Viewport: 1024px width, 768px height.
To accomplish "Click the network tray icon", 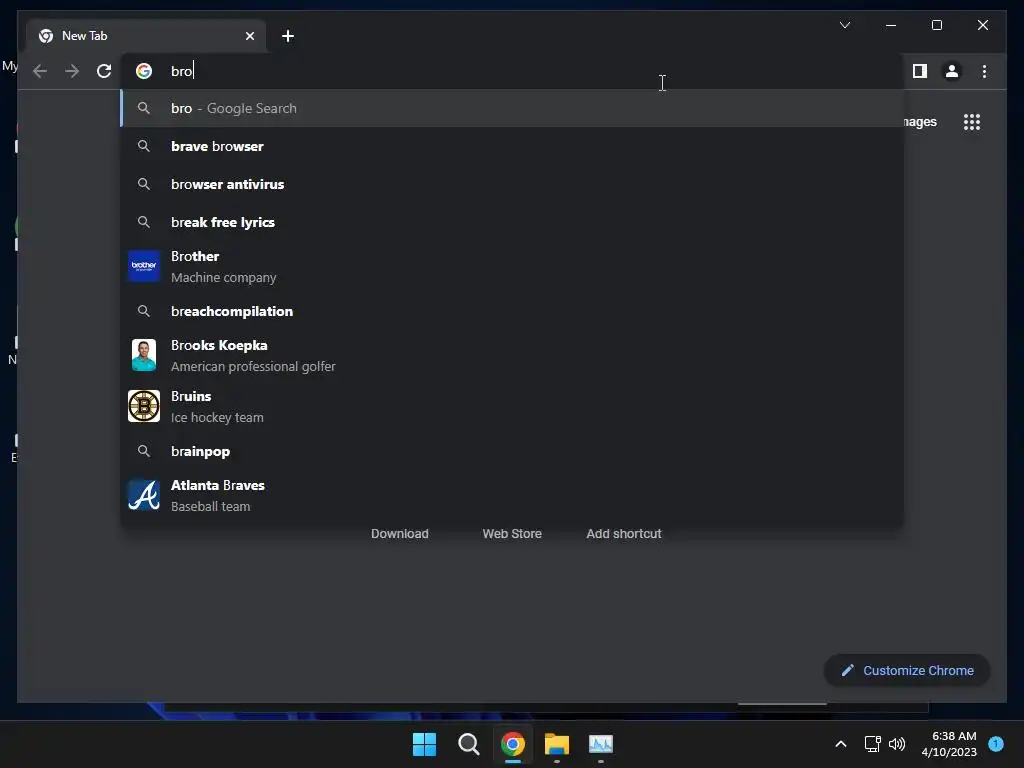I will pos(872,744).
